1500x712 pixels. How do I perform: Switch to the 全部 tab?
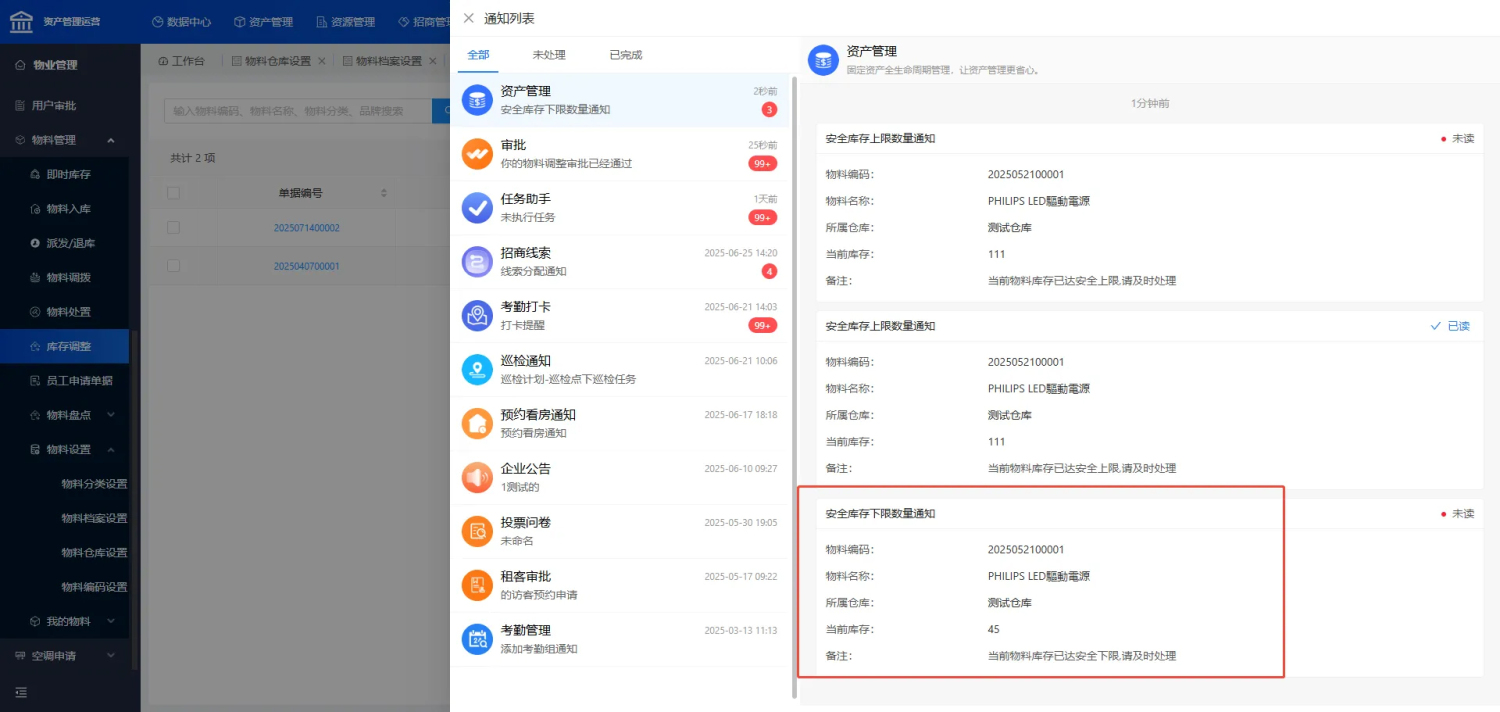point(478,55)
